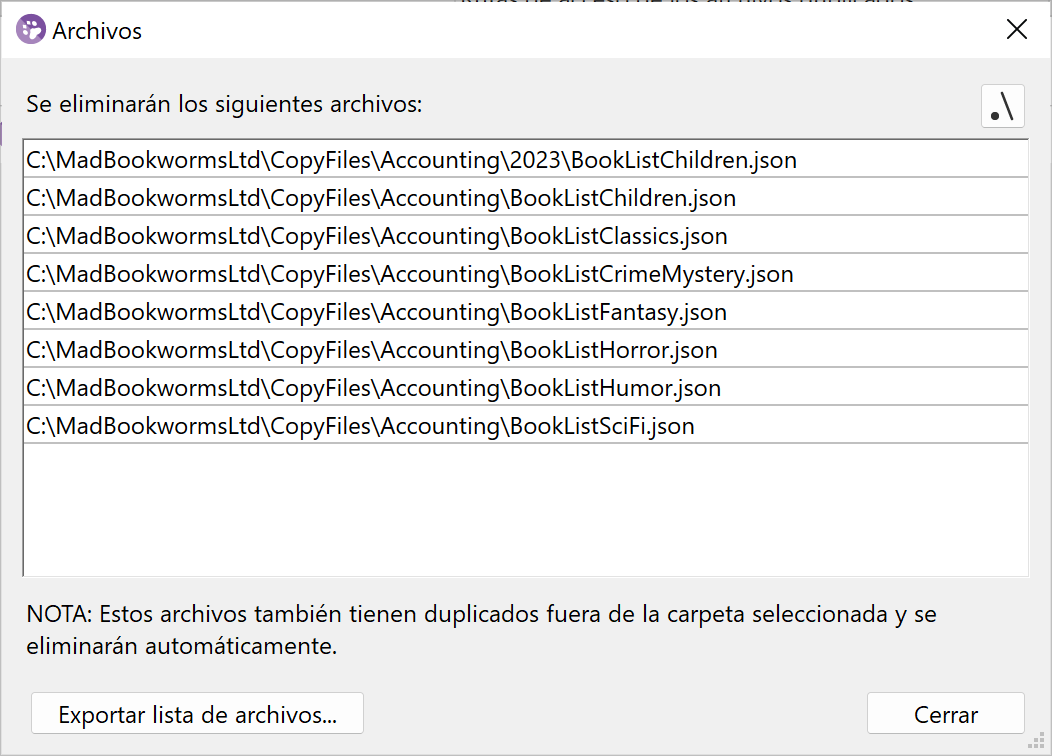
Task: Click the purple app icon in the title bar
Action: pyautogui.click(x=31, y=30)
